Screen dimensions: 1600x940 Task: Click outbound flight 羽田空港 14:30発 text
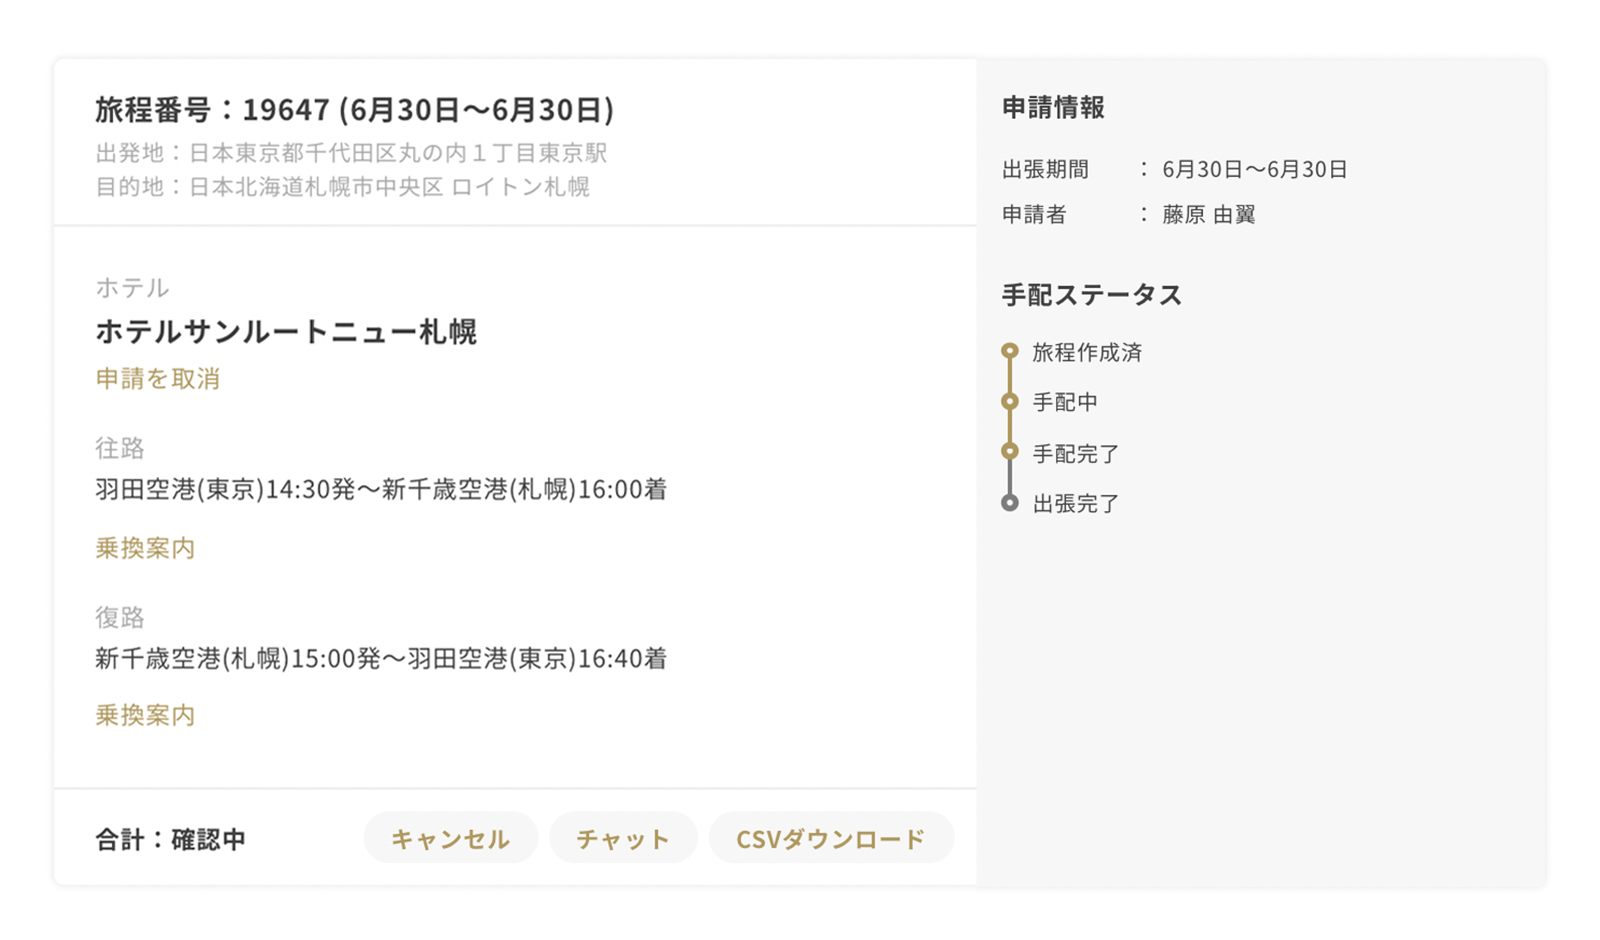click(x=381, y=489)
